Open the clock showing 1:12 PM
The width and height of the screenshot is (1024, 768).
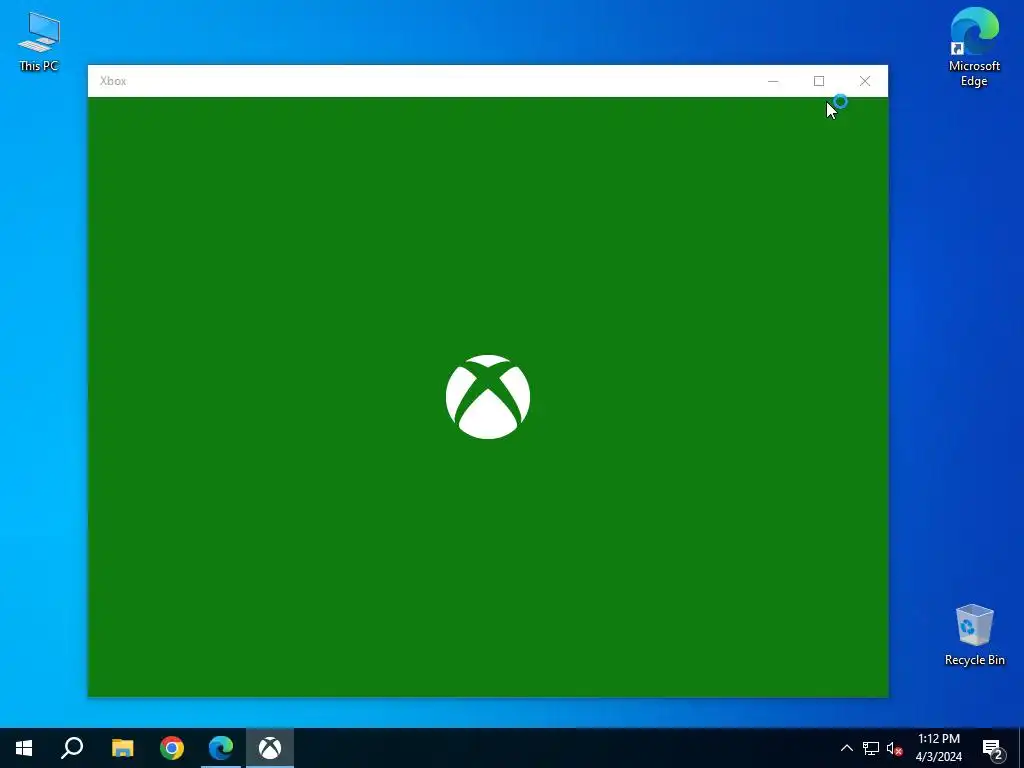click(x=938, y=748)
